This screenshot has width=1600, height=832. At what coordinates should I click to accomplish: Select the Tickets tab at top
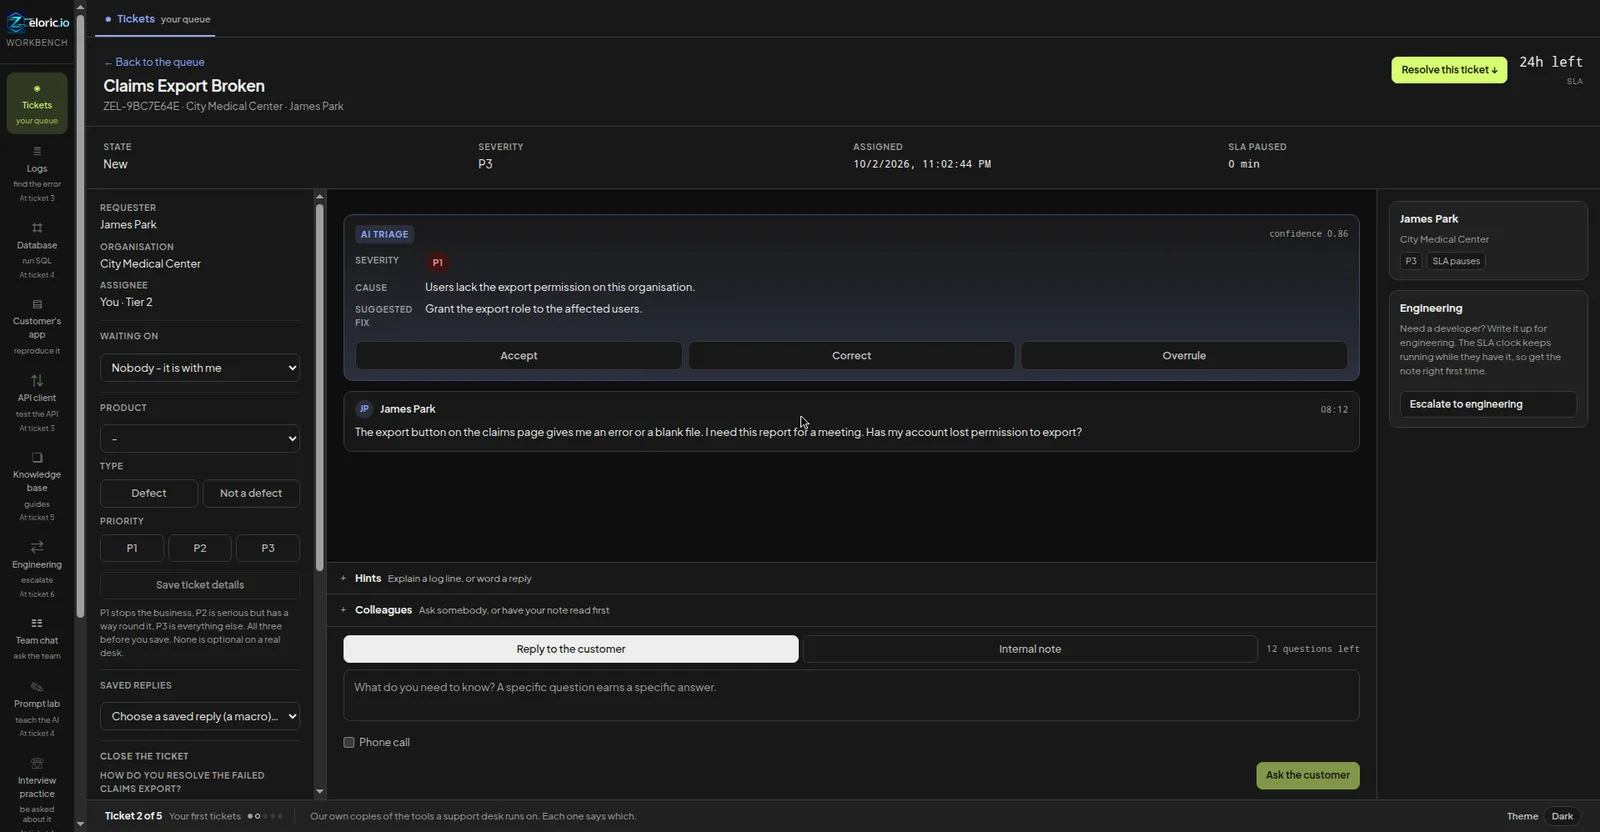155,19
